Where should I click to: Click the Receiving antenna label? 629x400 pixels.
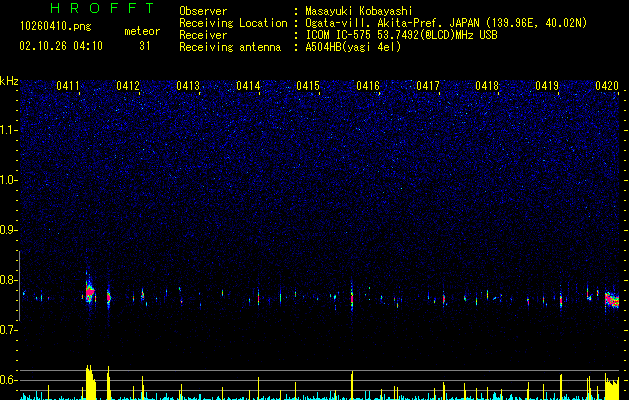click(230, 47)
